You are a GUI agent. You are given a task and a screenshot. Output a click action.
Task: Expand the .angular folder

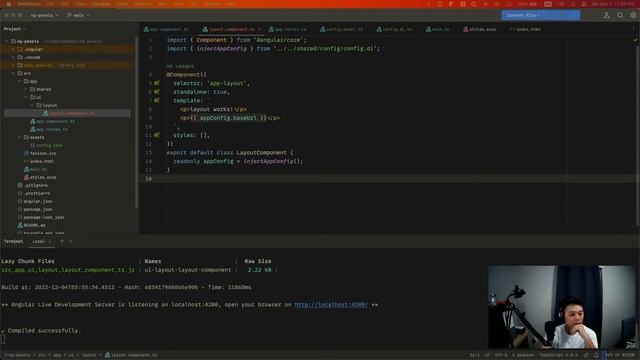point(13,49)
